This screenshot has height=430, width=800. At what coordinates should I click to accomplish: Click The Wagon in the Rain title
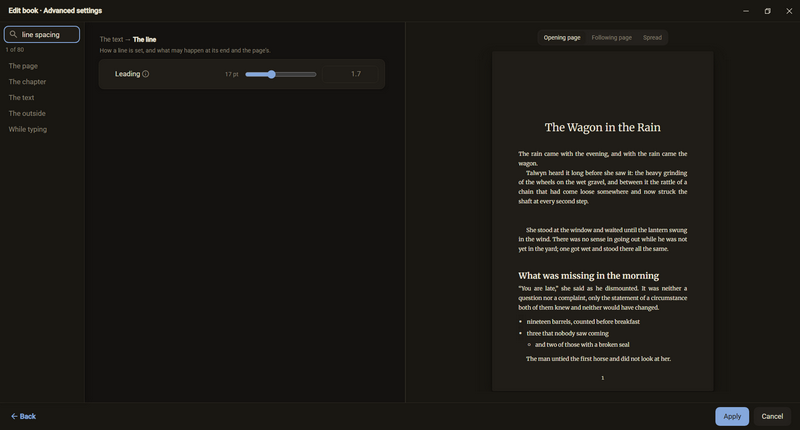tap(602, 127)
